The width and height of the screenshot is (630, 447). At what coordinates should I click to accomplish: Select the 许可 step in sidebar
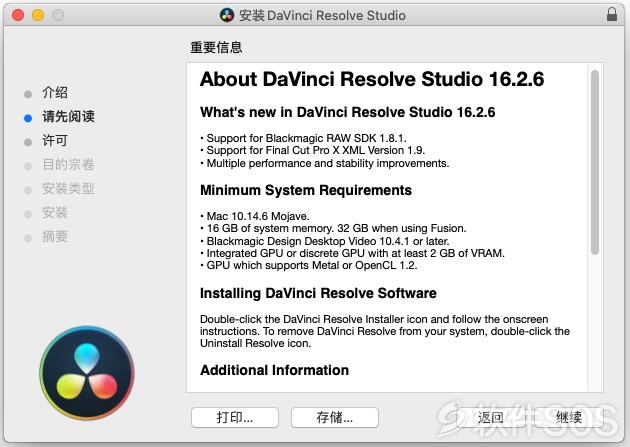pos(55,141)
